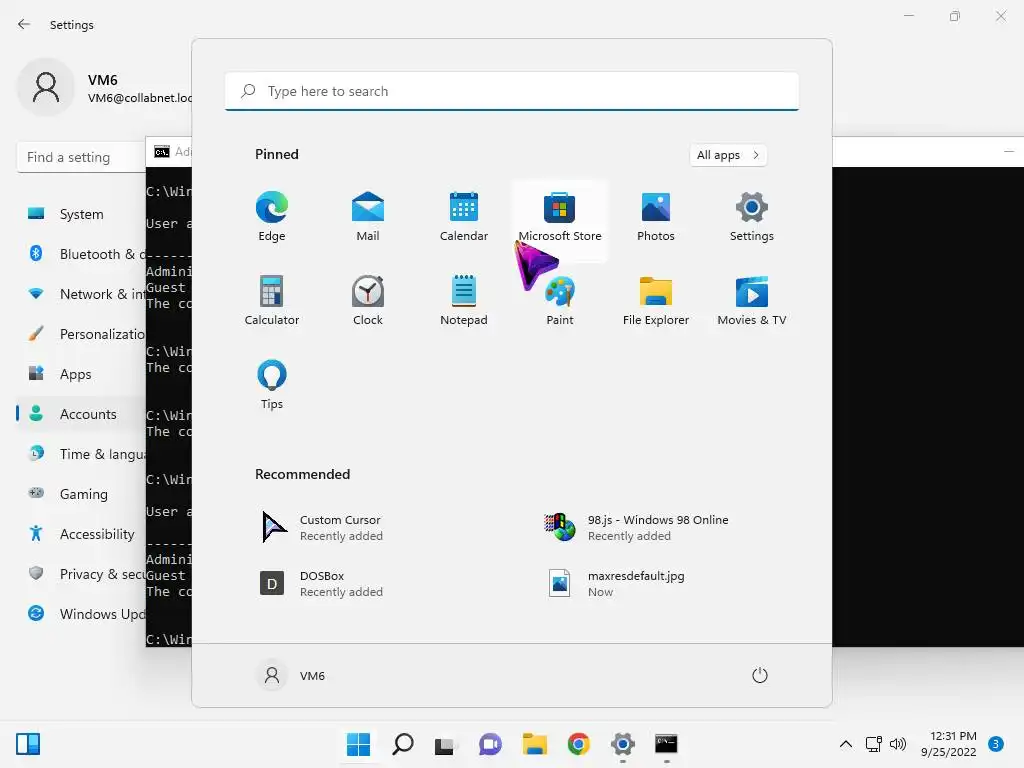Open clock showing 12:31 PM
This screenshot has height=768, width=1024.
949,744
